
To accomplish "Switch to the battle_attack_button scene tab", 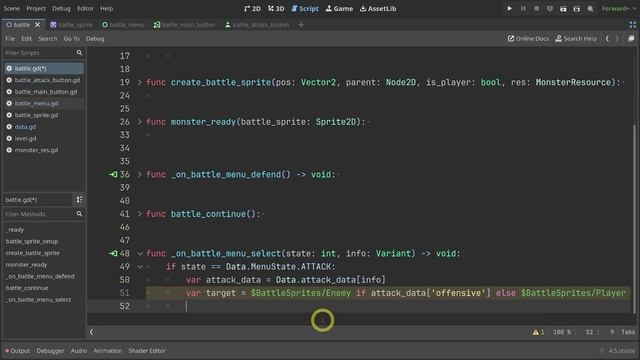I will pos(257,25).
